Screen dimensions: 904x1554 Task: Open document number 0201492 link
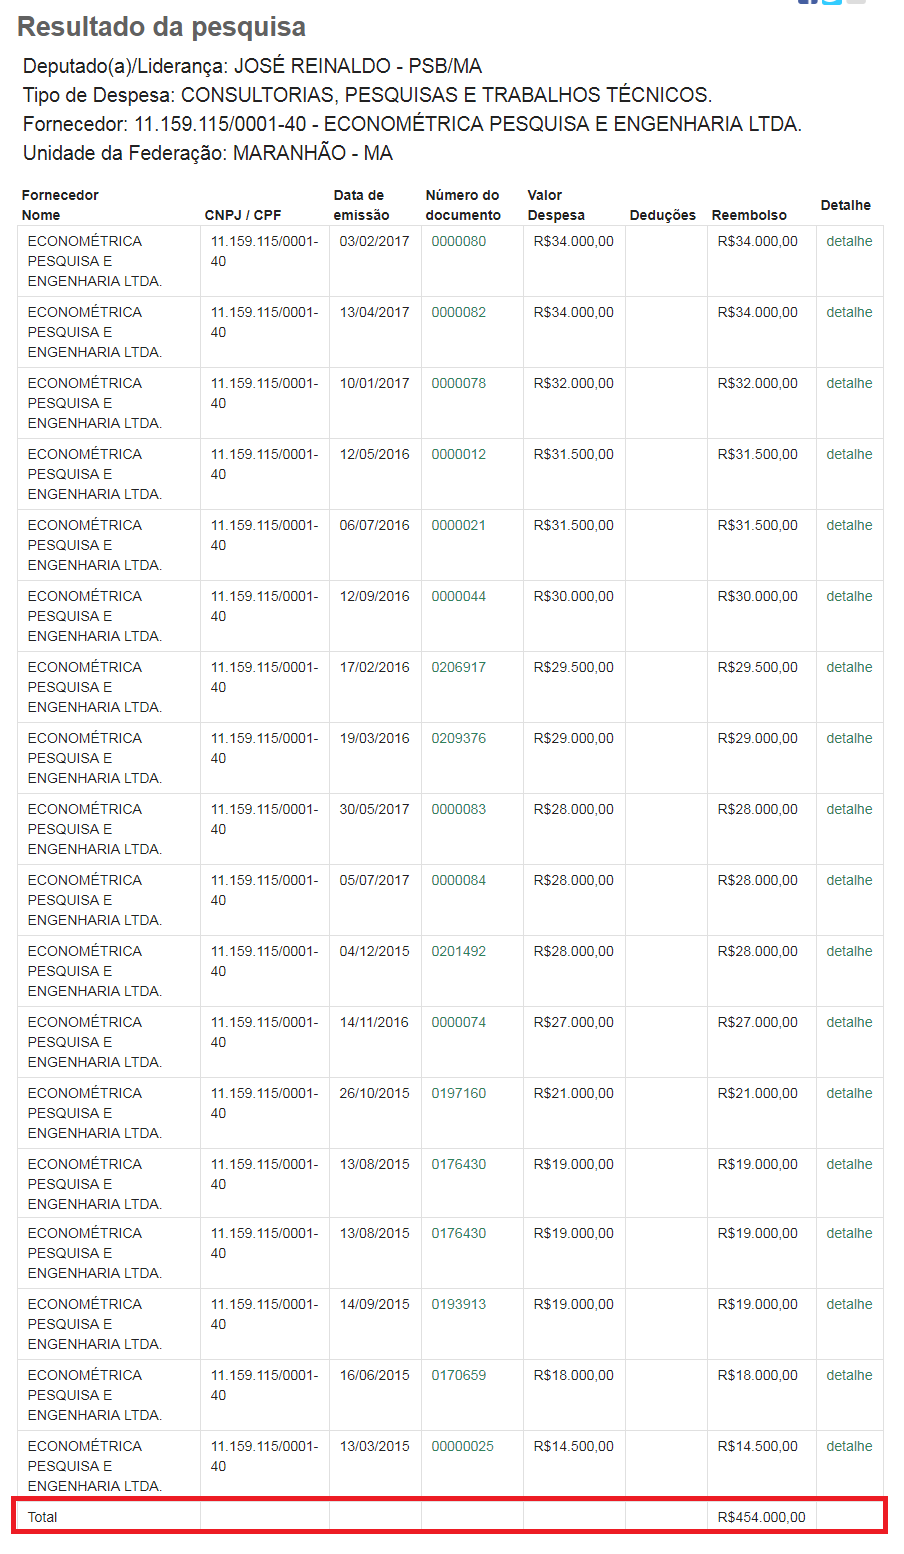pyautogui.click(x=459, y=951)
